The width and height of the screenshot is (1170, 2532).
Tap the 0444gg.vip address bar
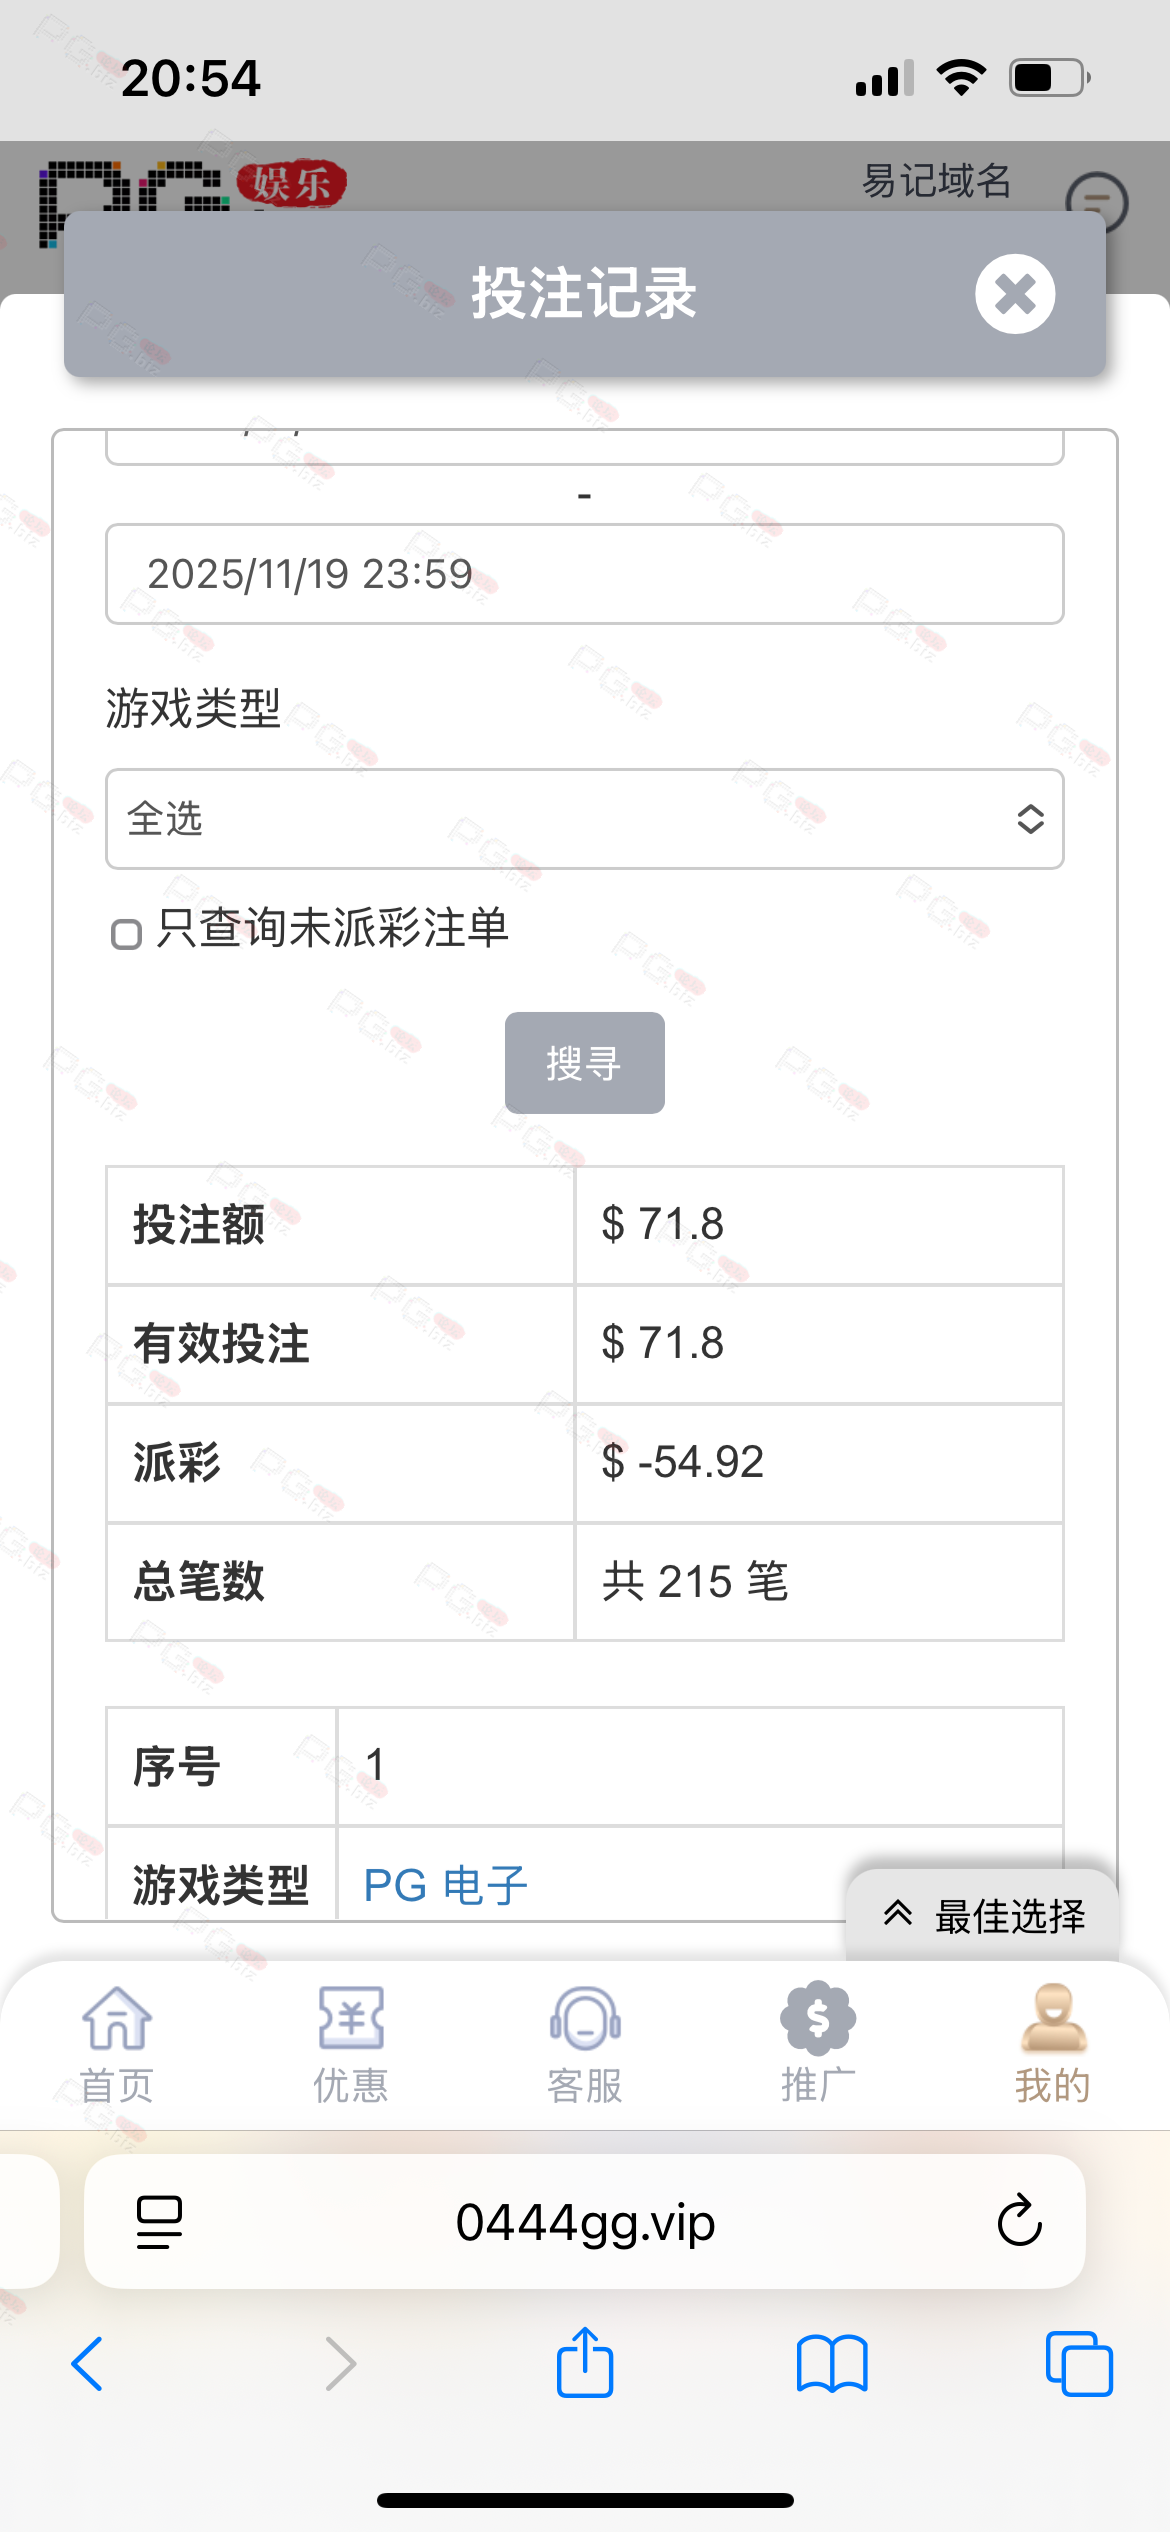(585, 2222)
